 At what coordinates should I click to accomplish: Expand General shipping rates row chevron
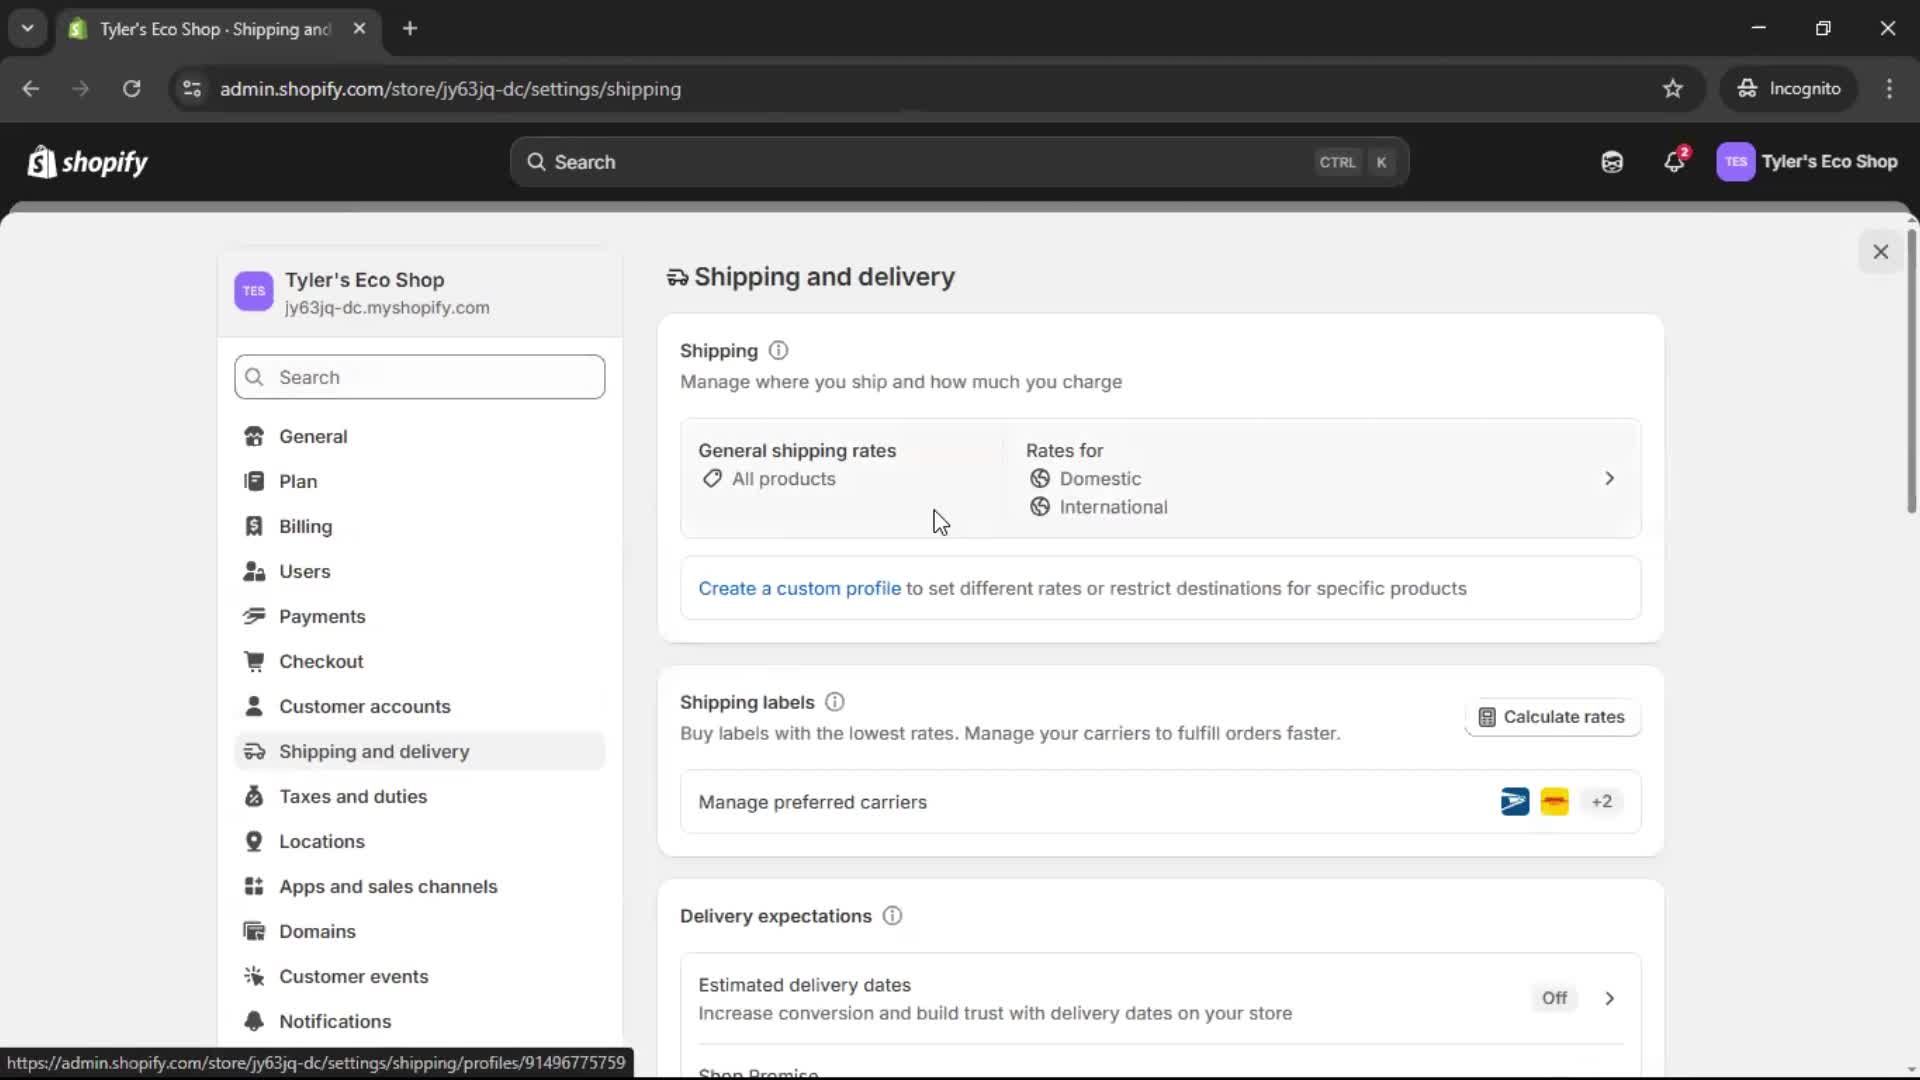point(1609,478)
